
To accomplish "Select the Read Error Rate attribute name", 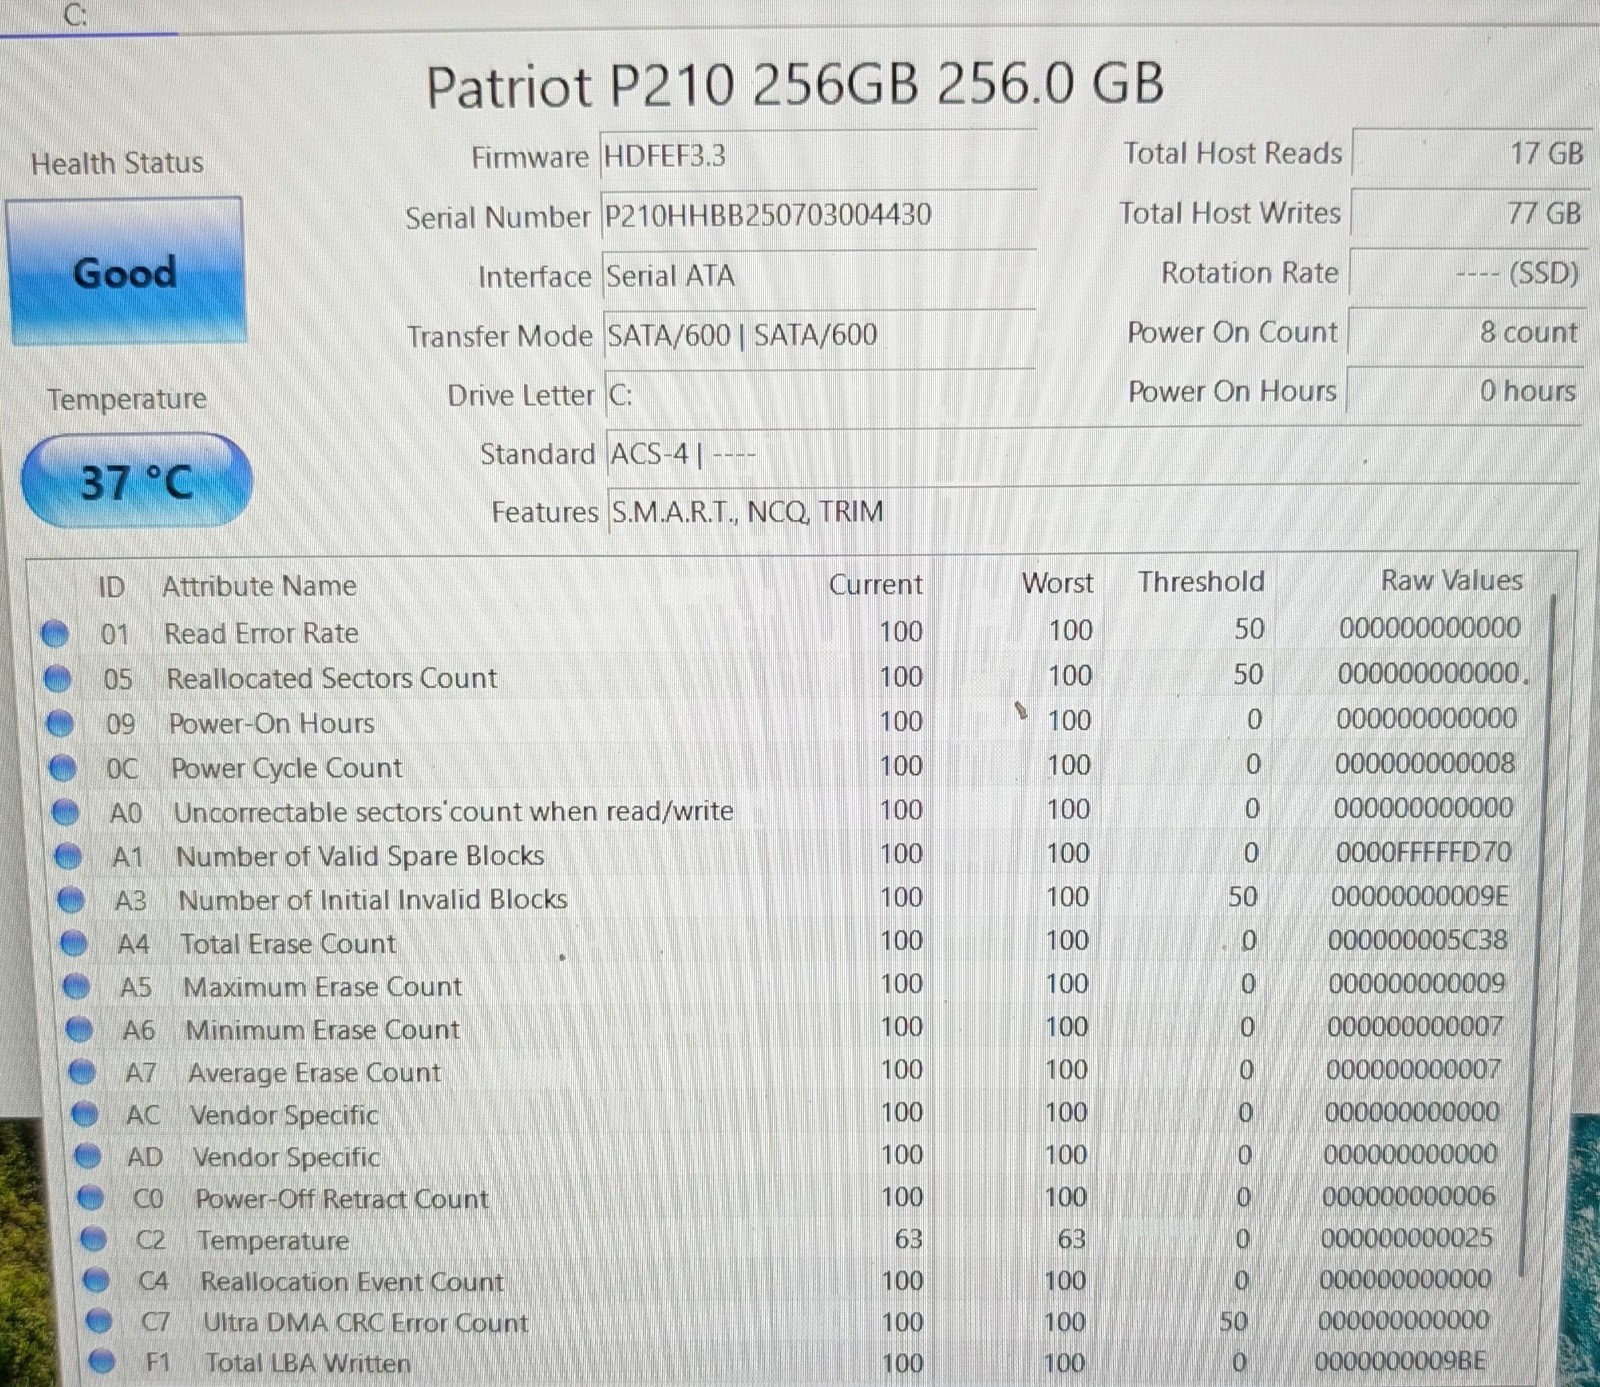I will coord(261,633).
